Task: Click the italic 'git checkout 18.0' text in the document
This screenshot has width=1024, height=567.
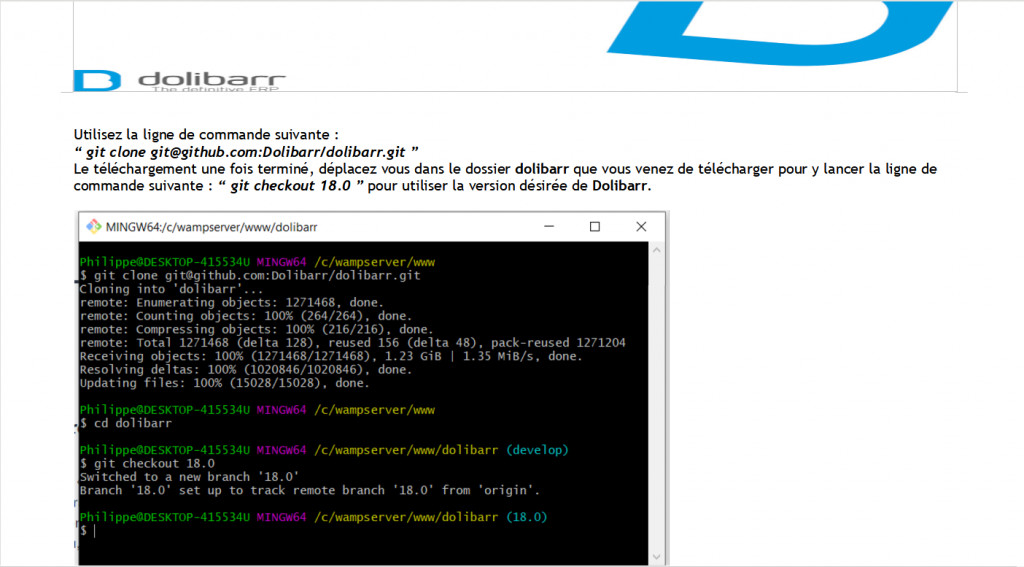Action: coord(291,186)
